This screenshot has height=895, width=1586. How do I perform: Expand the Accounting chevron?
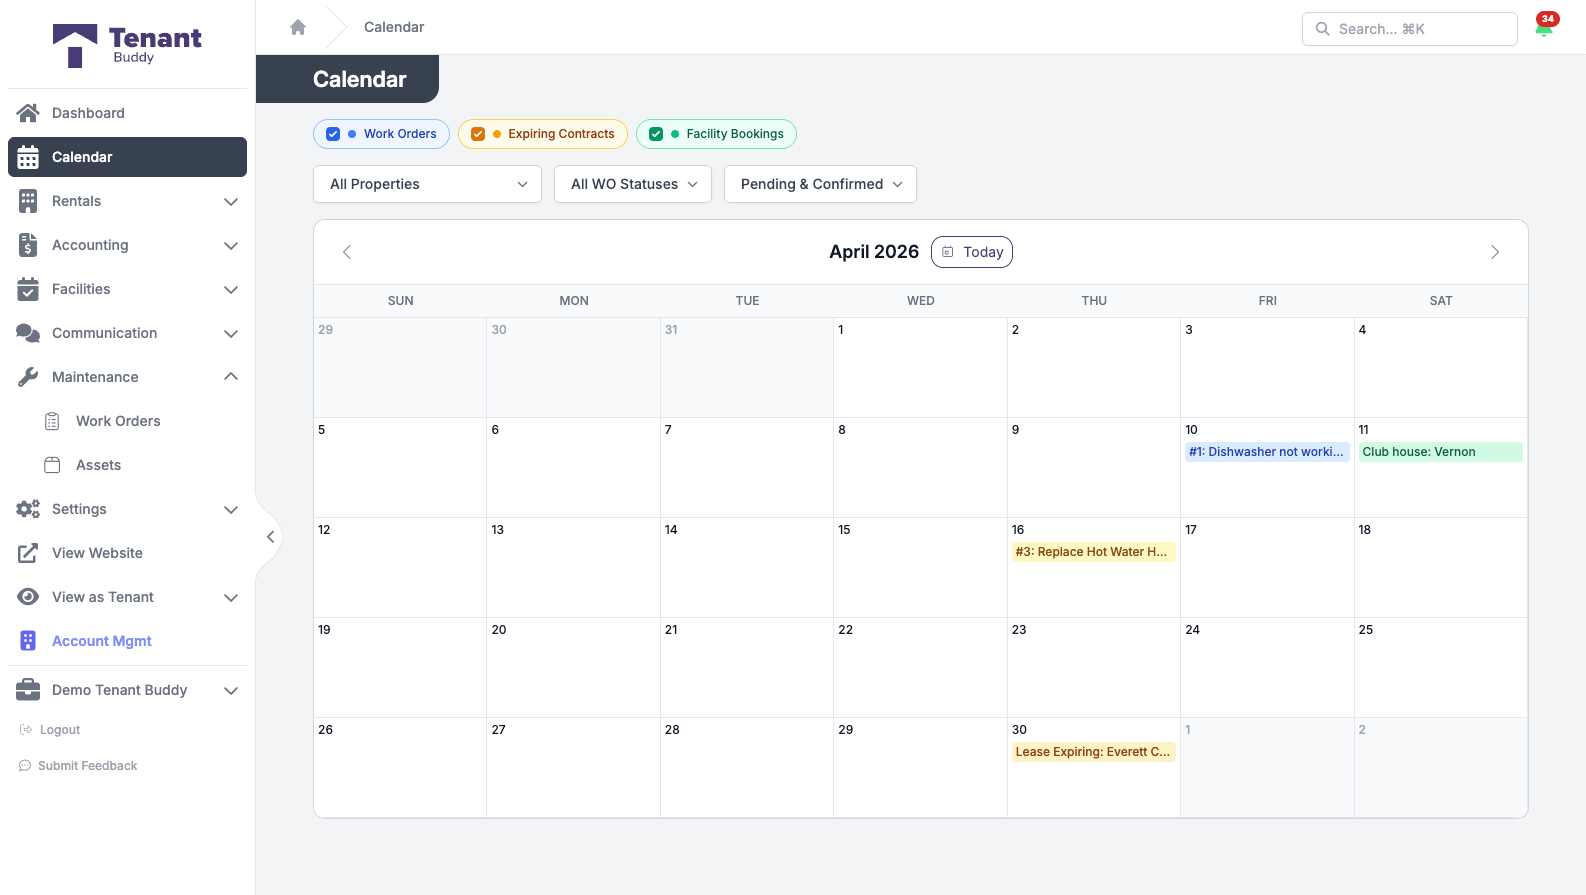click(231, 245)
